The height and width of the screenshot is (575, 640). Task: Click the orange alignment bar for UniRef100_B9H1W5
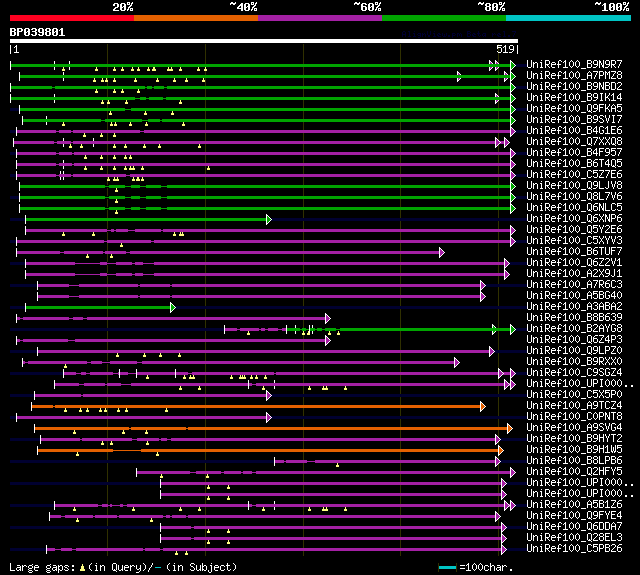[269, 451]
